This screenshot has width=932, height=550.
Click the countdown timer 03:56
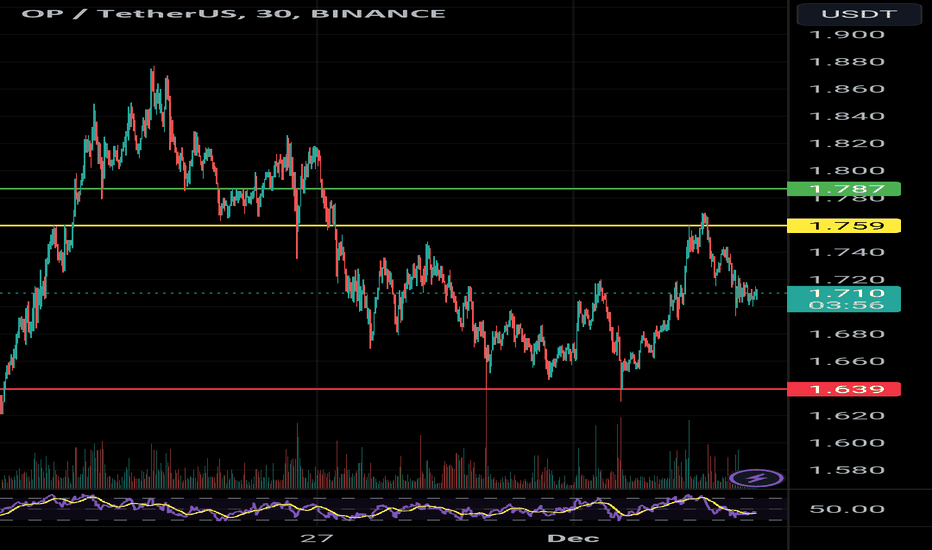coord(847,306)
